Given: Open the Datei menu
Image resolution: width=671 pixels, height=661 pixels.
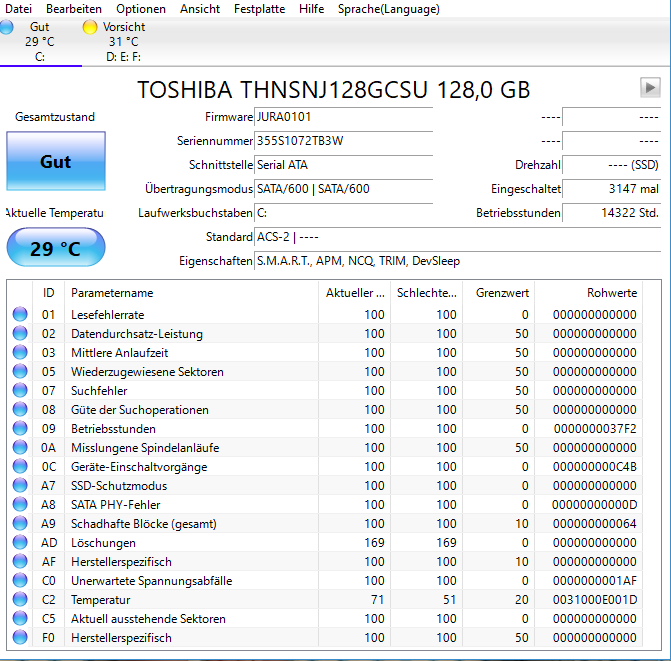Looking at the screenshot, I should [18, 9].
